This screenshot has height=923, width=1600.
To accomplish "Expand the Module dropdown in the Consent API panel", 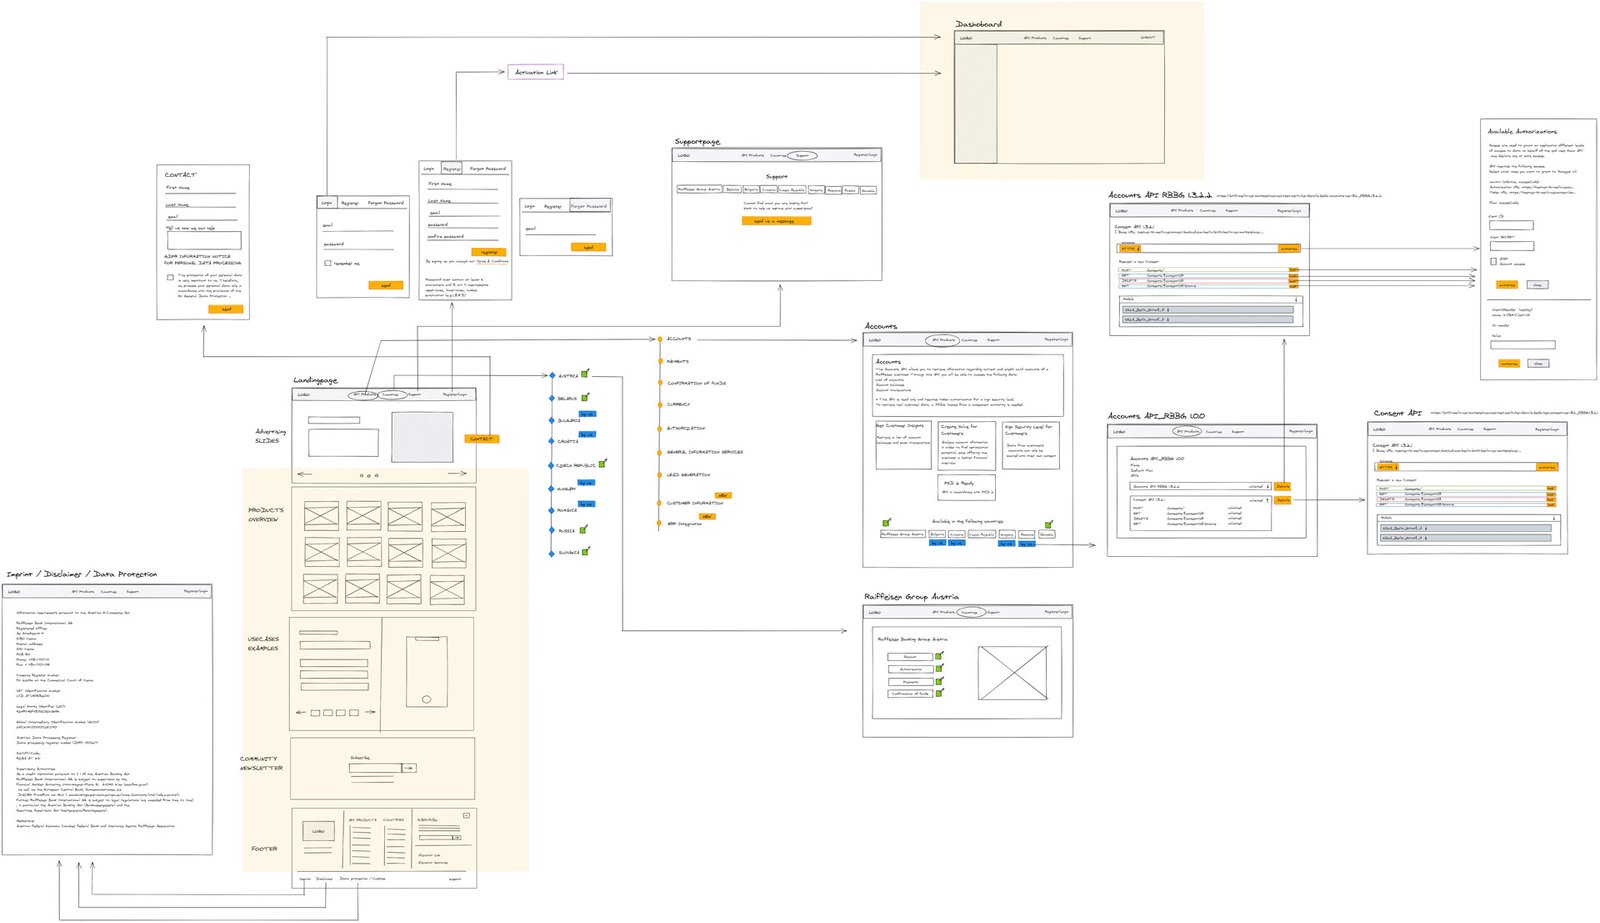I will click(x=1553, y=518).
